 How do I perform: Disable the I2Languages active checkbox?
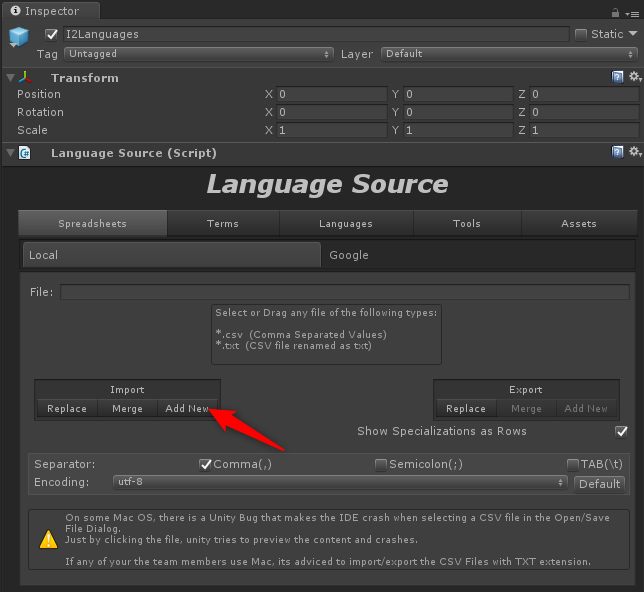(51, 34)
